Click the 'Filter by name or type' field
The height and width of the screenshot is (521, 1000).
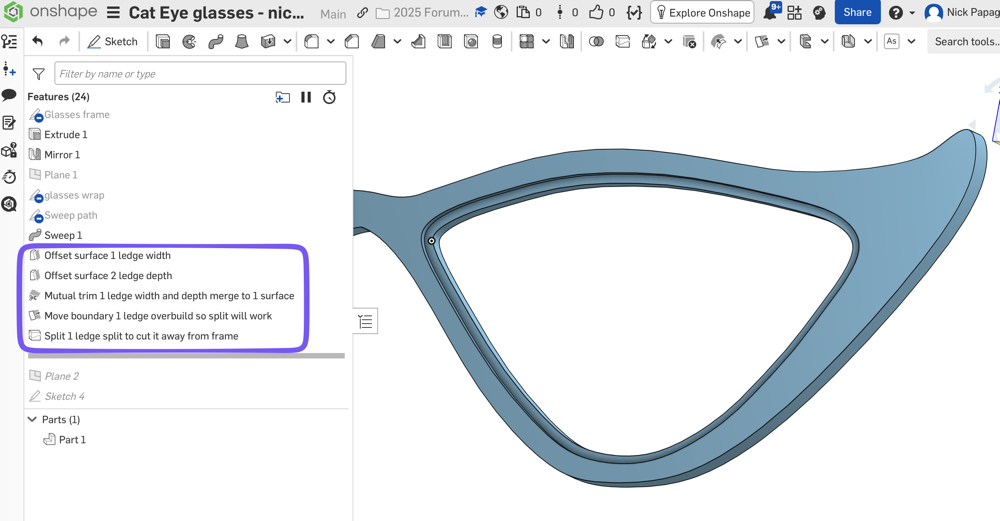(x=200, y=74)
